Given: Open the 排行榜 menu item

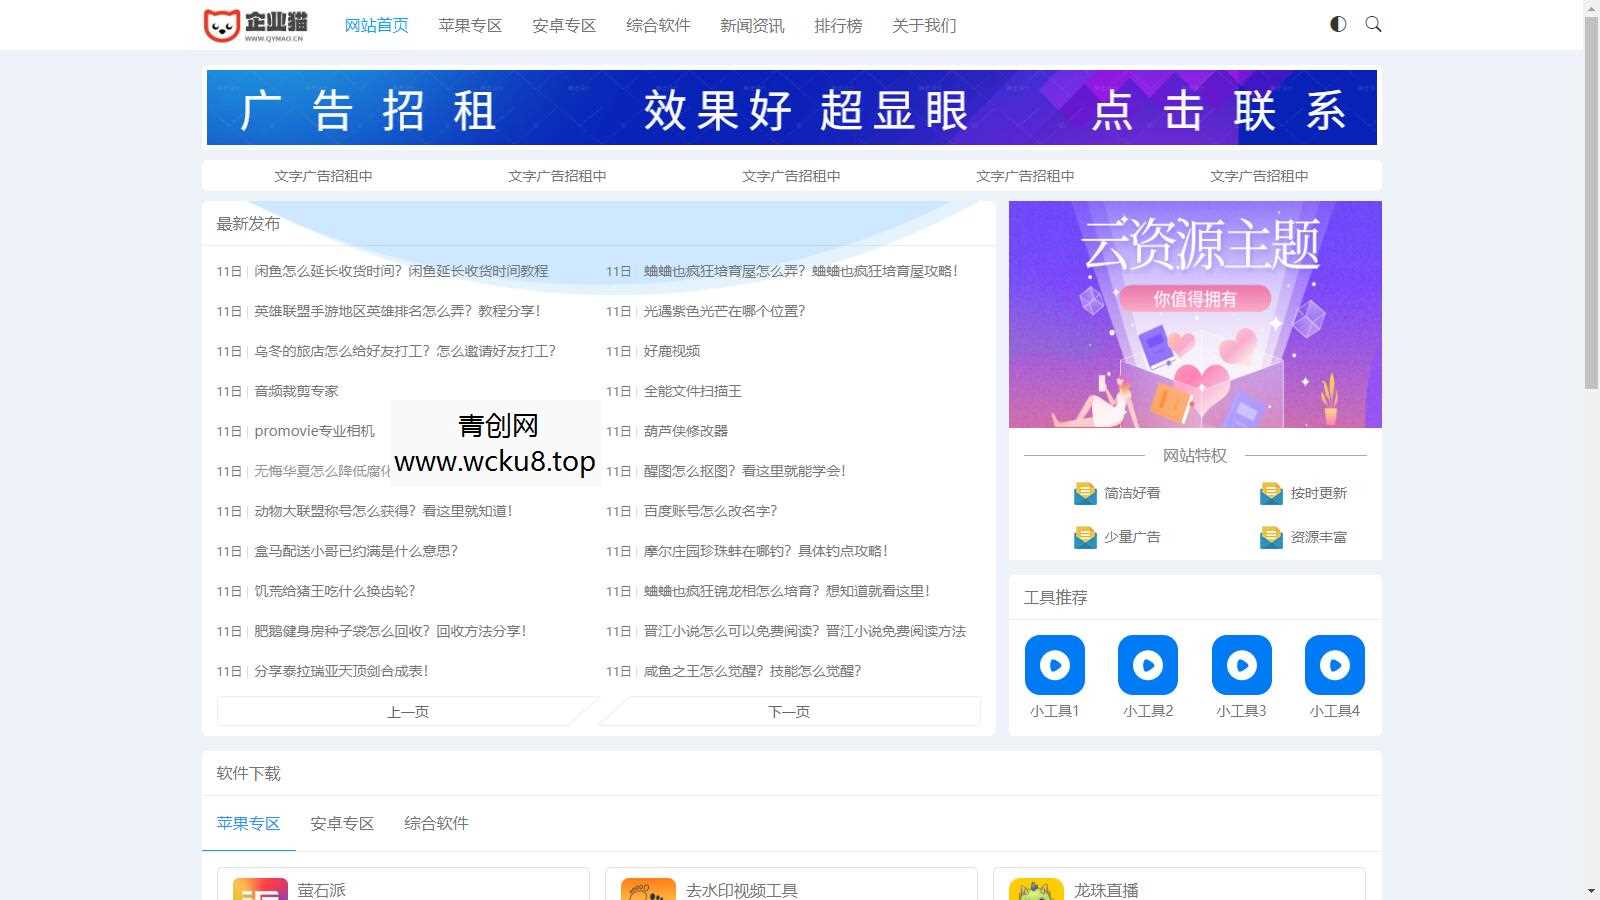Looking at the screenshot, I should point(839,25).
